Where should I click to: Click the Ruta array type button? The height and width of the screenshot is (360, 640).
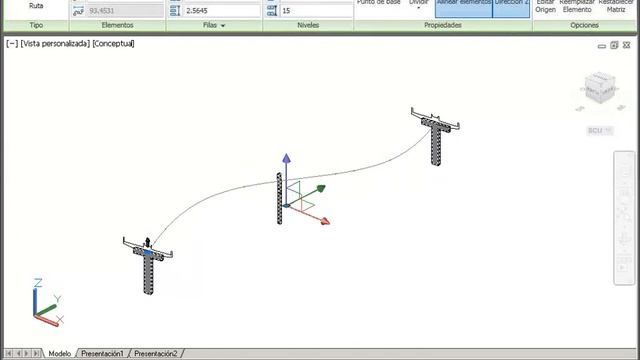(36, 6)
